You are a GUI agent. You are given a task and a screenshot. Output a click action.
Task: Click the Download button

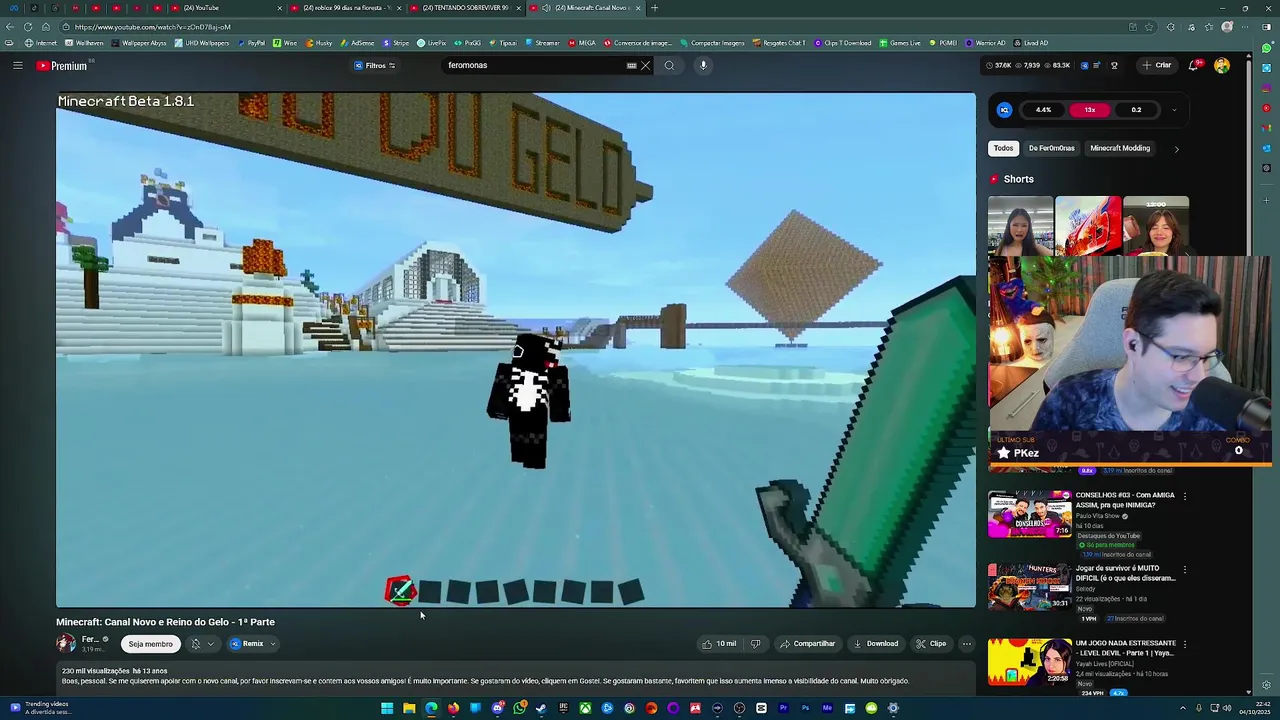click(876, 644)
